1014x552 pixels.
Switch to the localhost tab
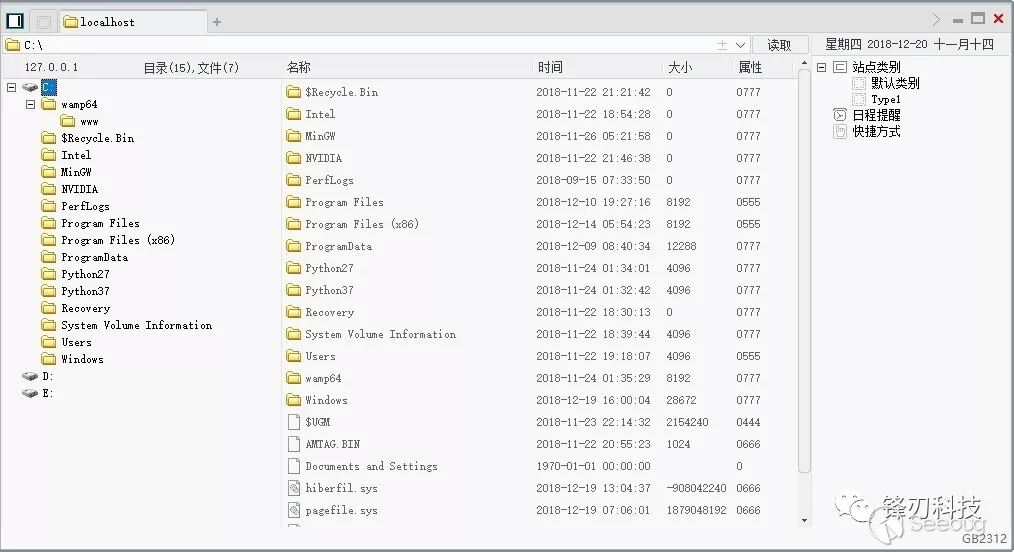pos(134,22)
